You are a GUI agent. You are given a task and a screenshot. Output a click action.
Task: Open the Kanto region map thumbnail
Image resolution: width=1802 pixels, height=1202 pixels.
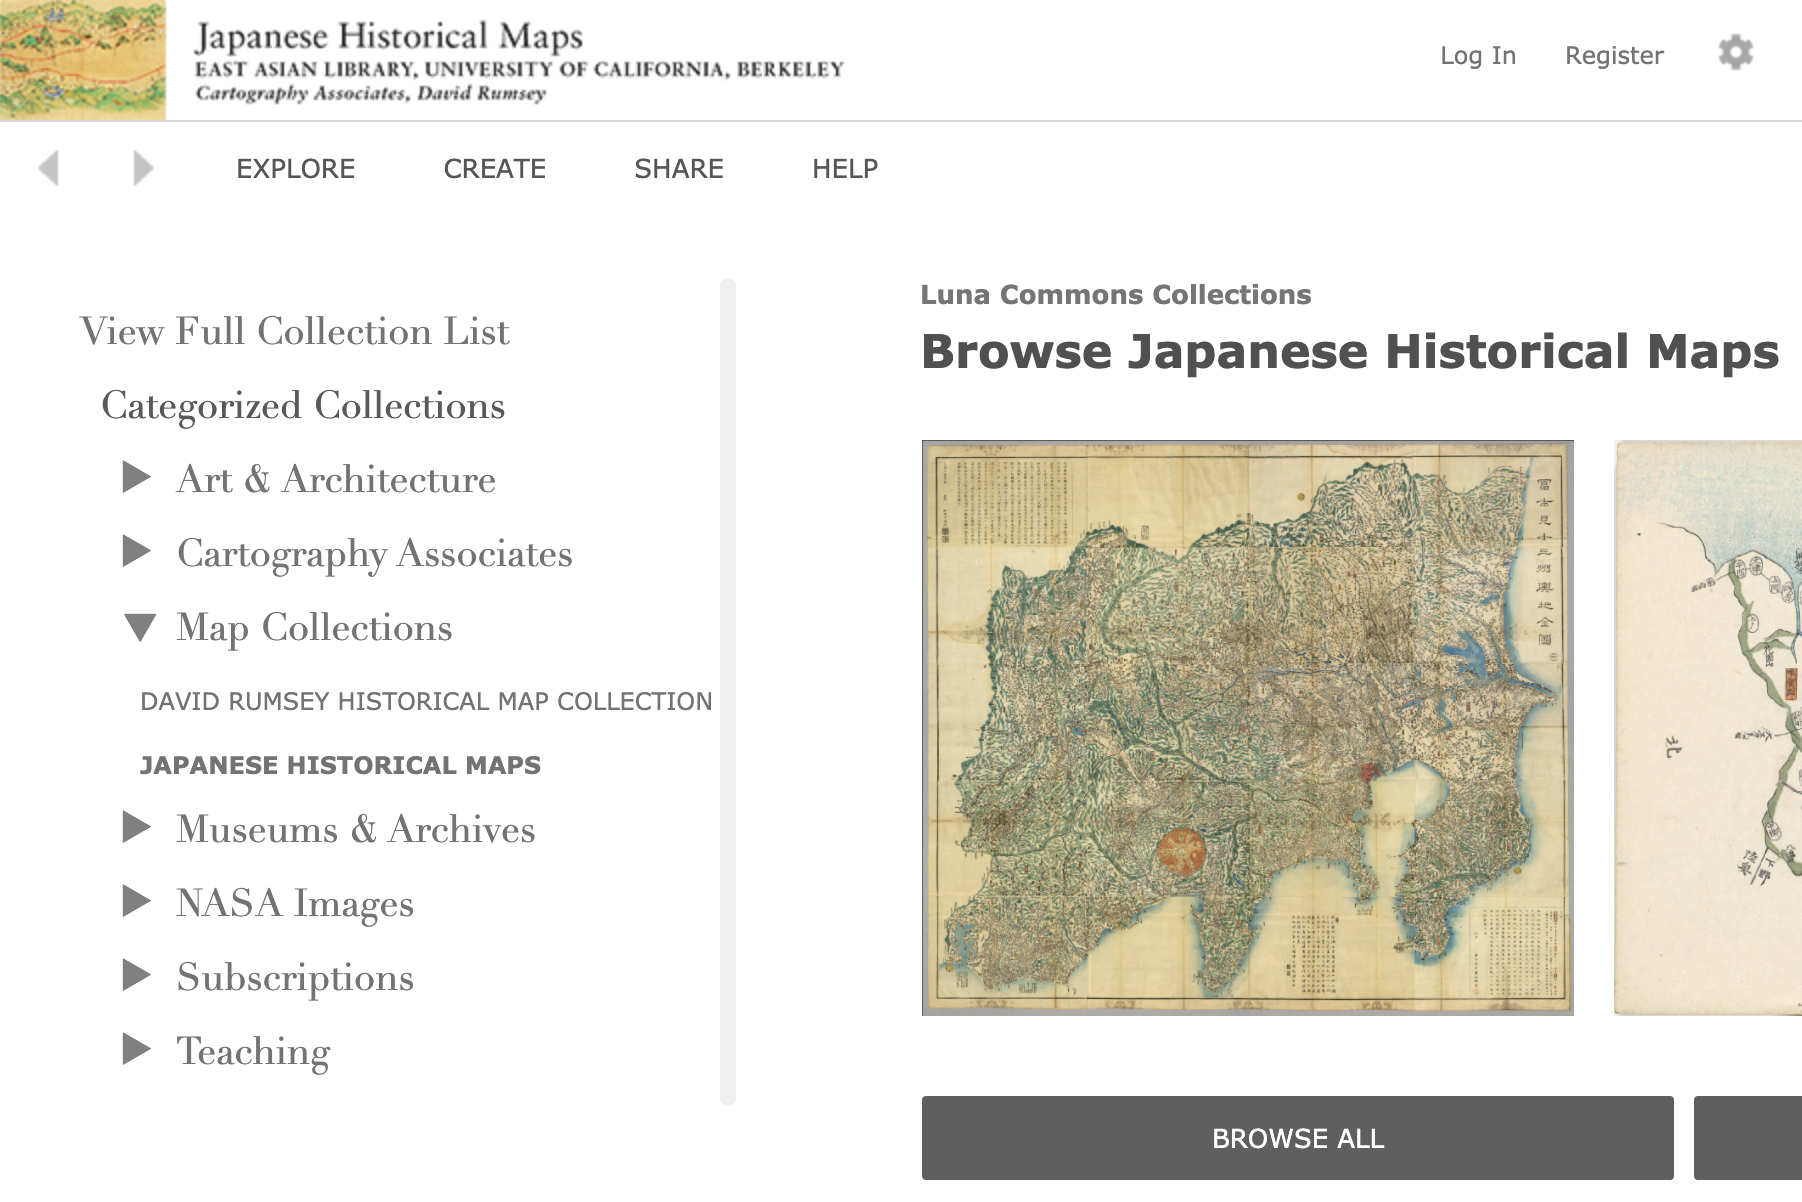1247,728
